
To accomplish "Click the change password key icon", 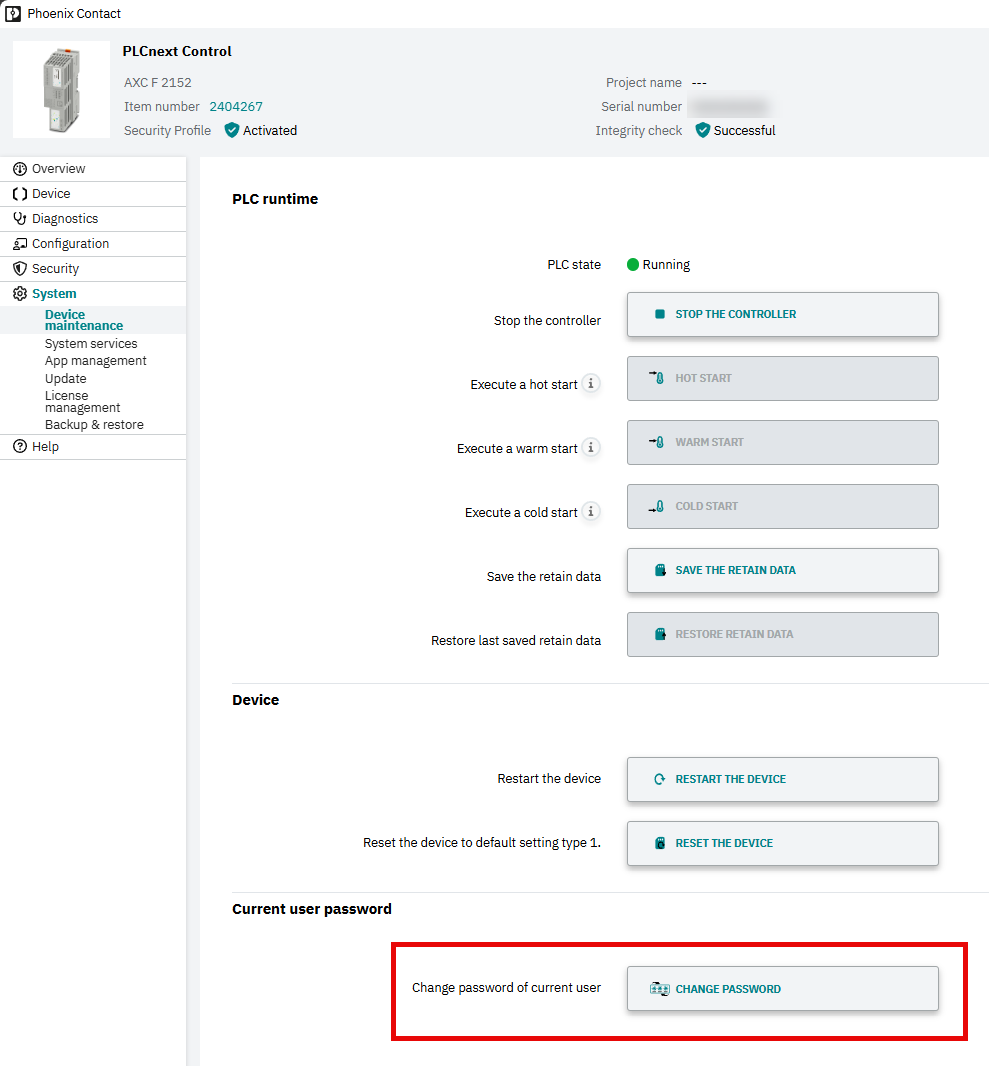I will tap(659, 988).
